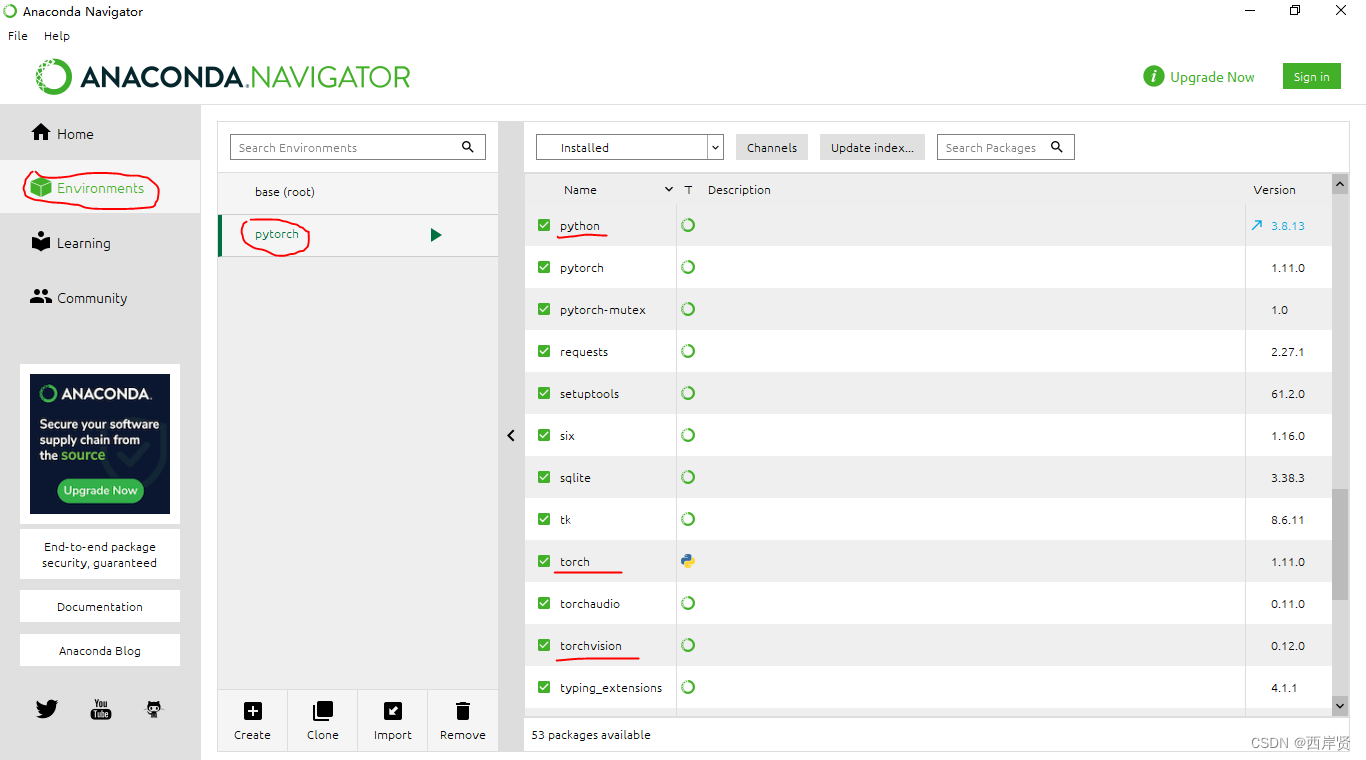Viewport: 1366px width, 760px height.
Task: Open Anaconda's Twitter page
Action: (x=47, y=709)
